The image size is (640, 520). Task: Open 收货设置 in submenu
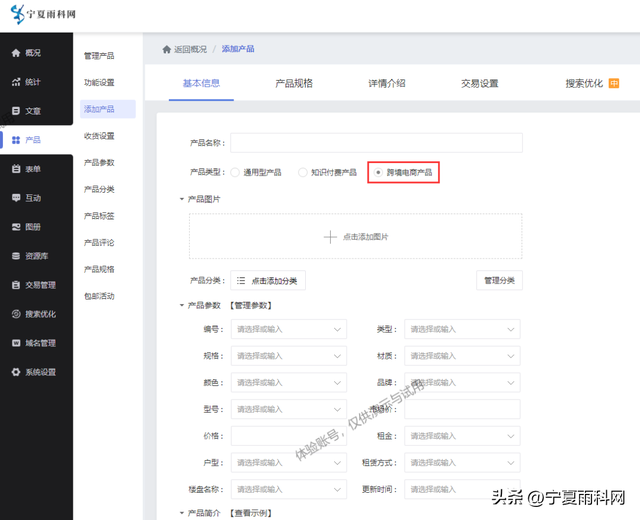[99, 136]
